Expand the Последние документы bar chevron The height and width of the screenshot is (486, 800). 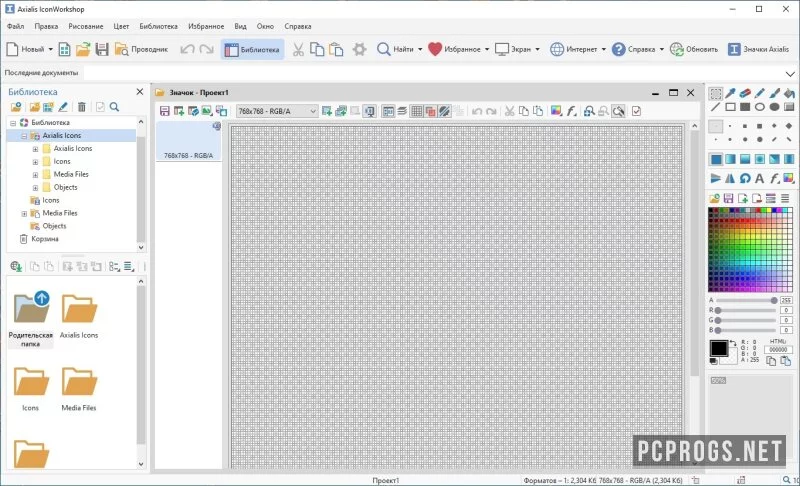(790, 74)
